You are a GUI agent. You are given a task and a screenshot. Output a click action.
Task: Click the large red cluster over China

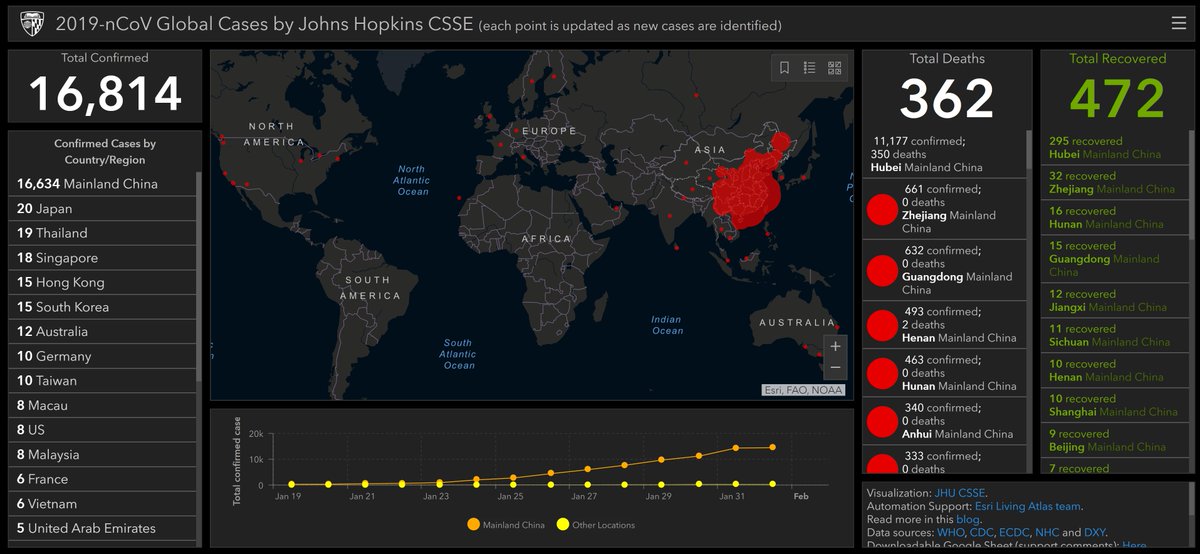tap(745, 188)
